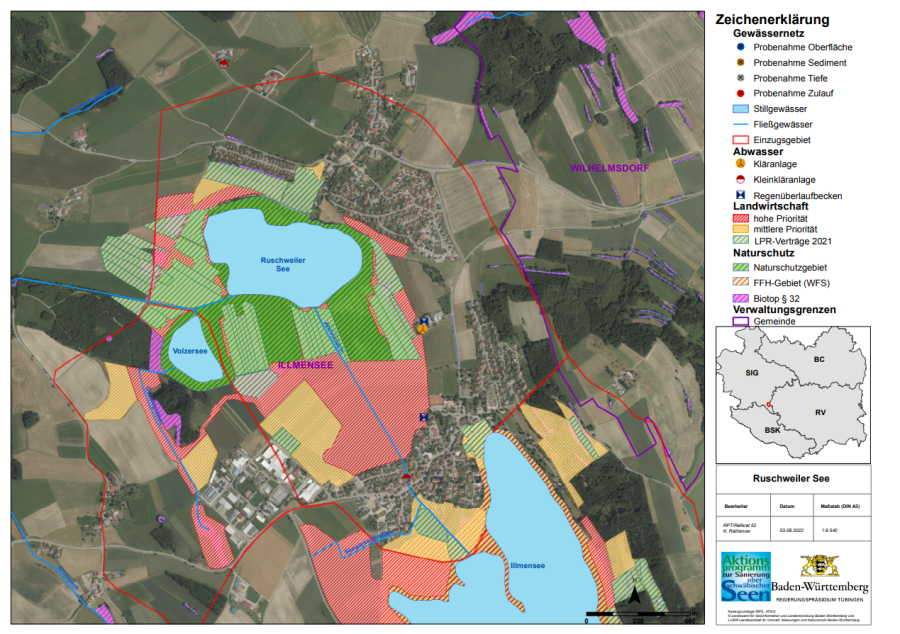Click the Probenahme Zulauf red dot icon
The image size is (900, 634).
pos(739,93)
